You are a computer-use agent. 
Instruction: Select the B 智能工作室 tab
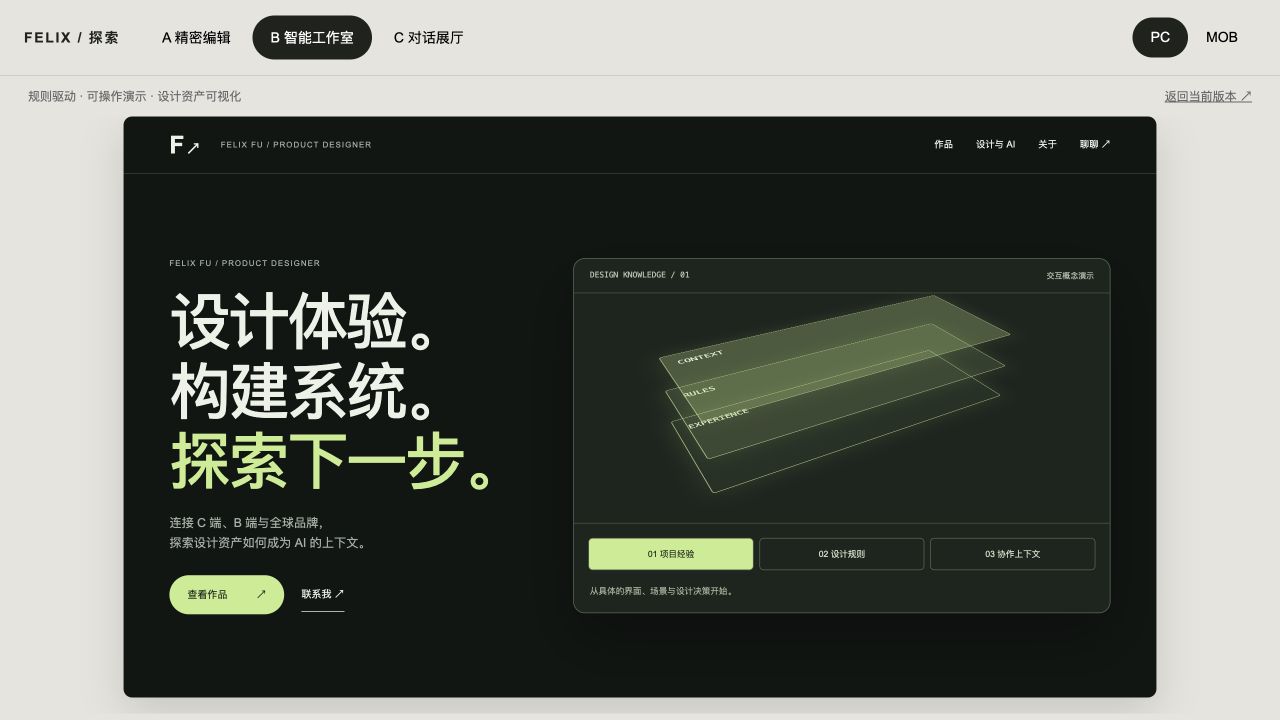pyautogui.click(x=312, y=37)
